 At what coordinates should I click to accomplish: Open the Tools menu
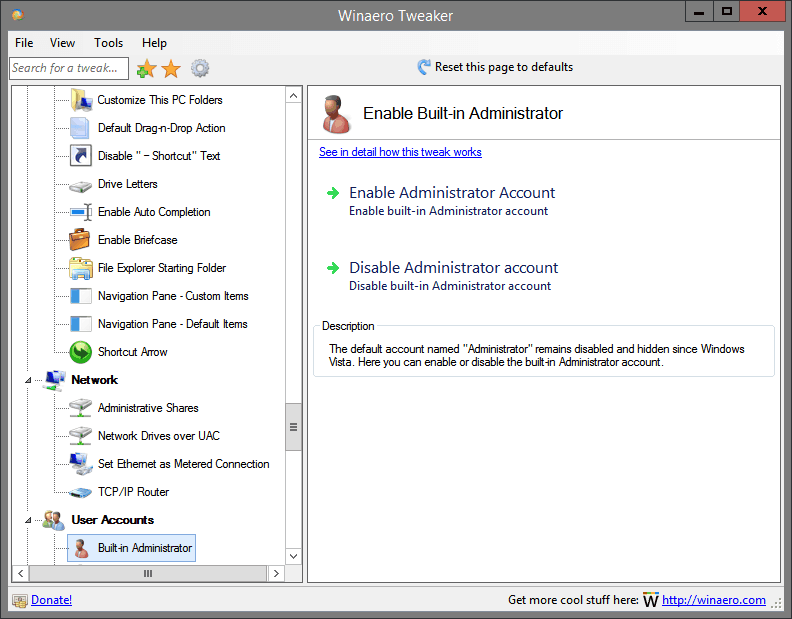tap(109, 43)
